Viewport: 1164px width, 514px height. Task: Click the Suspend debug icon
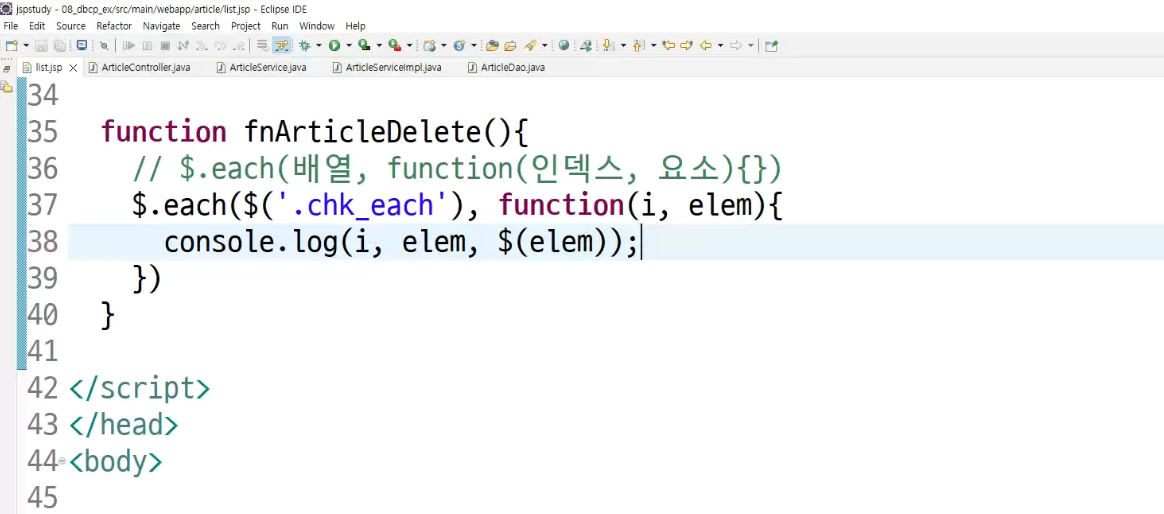coord(147,45)
